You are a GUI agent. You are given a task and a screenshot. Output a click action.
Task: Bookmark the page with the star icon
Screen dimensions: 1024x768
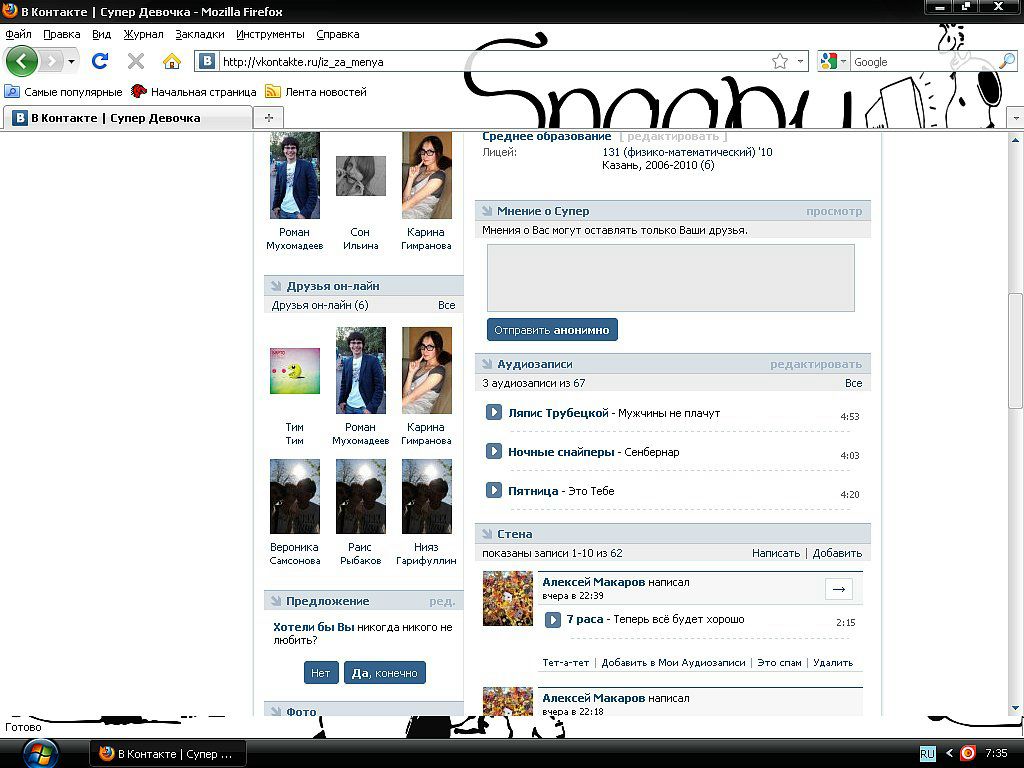point(780,61)
